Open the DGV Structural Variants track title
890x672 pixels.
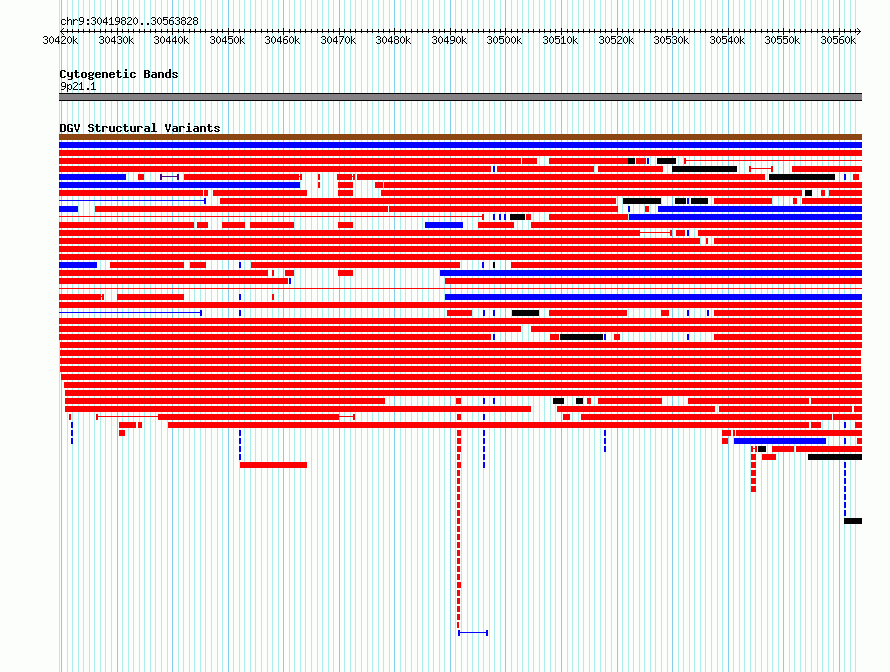coord(140,128)
